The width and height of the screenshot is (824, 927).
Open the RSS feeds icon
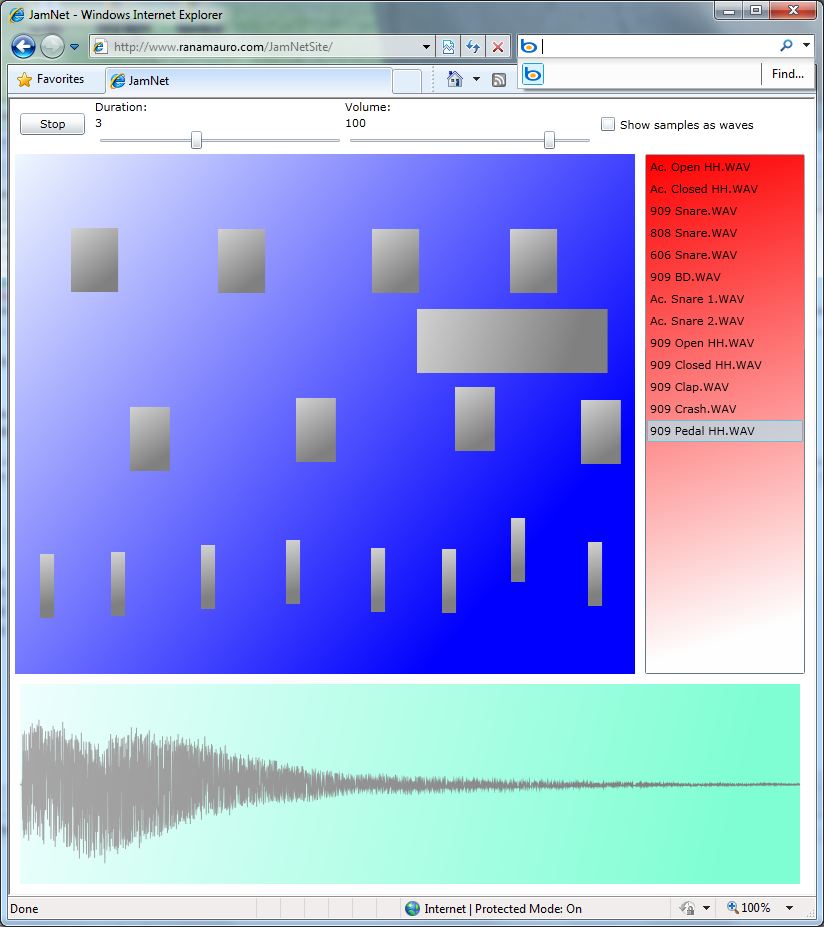click(498, 79)
